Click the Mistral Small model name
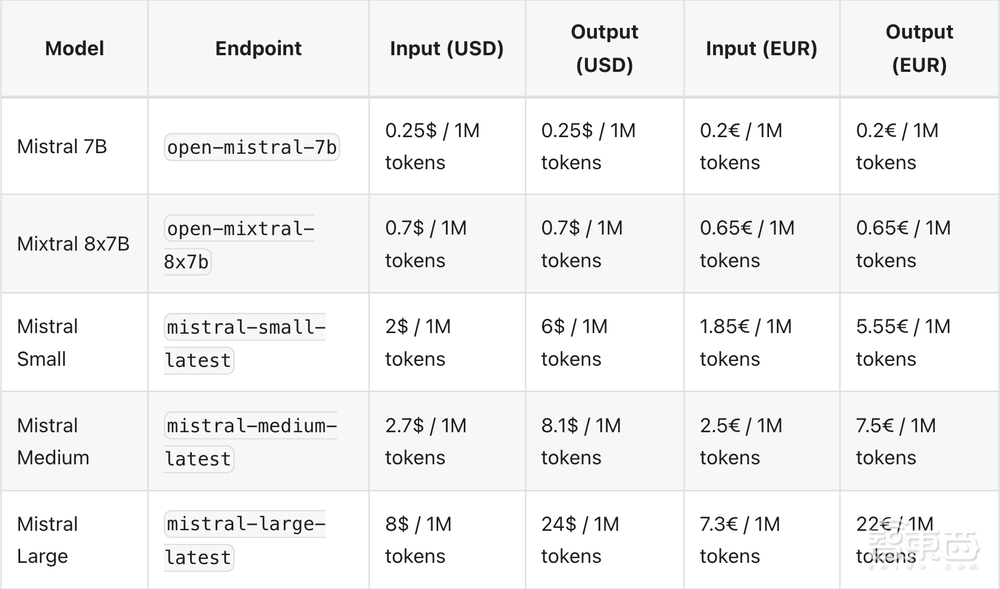The image size is (1000, 589). [x=47, y=342]
